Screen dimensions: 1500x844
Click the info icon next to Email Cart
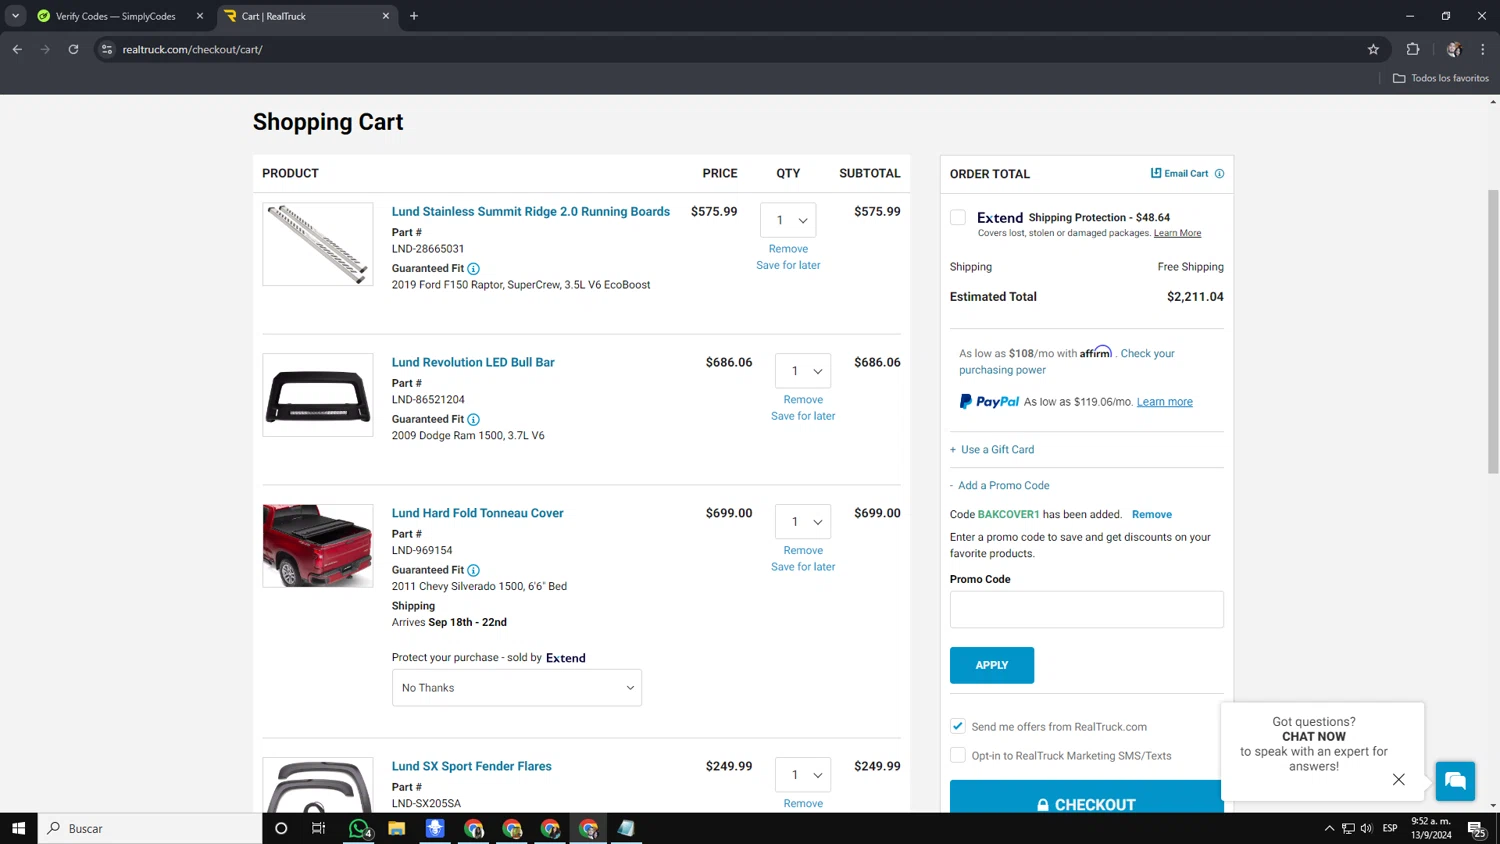pyautogui.click(x=1219, y=174)
